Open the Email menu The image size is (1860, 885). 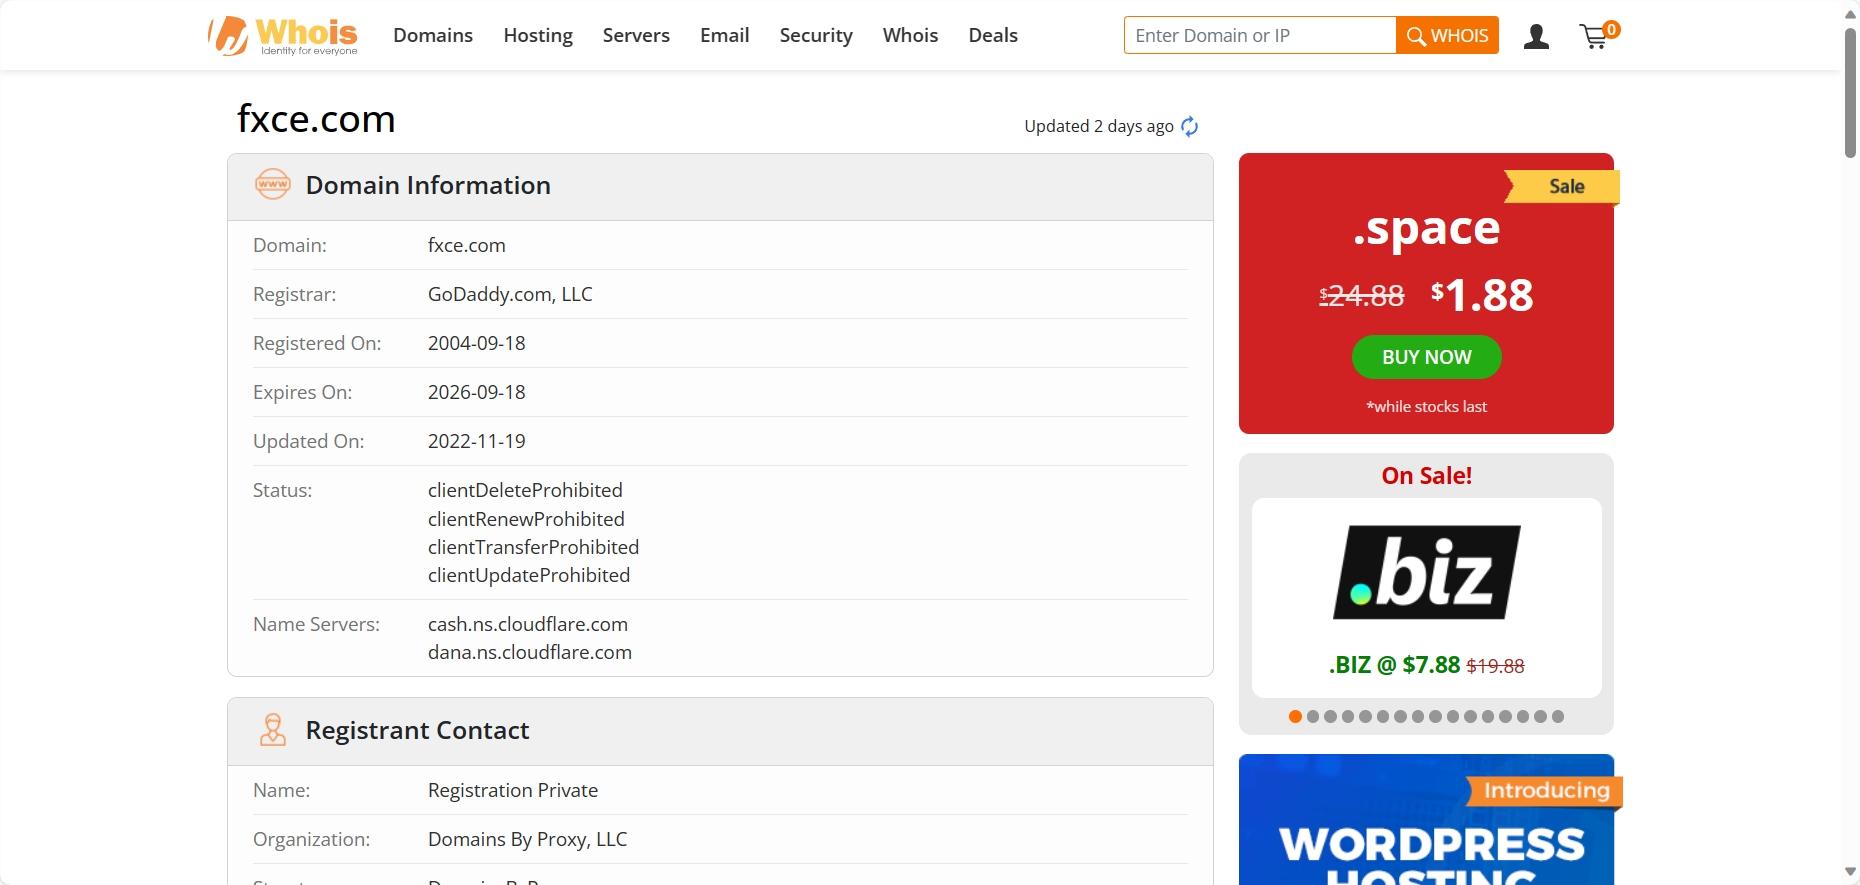click(x=724, y=35)
